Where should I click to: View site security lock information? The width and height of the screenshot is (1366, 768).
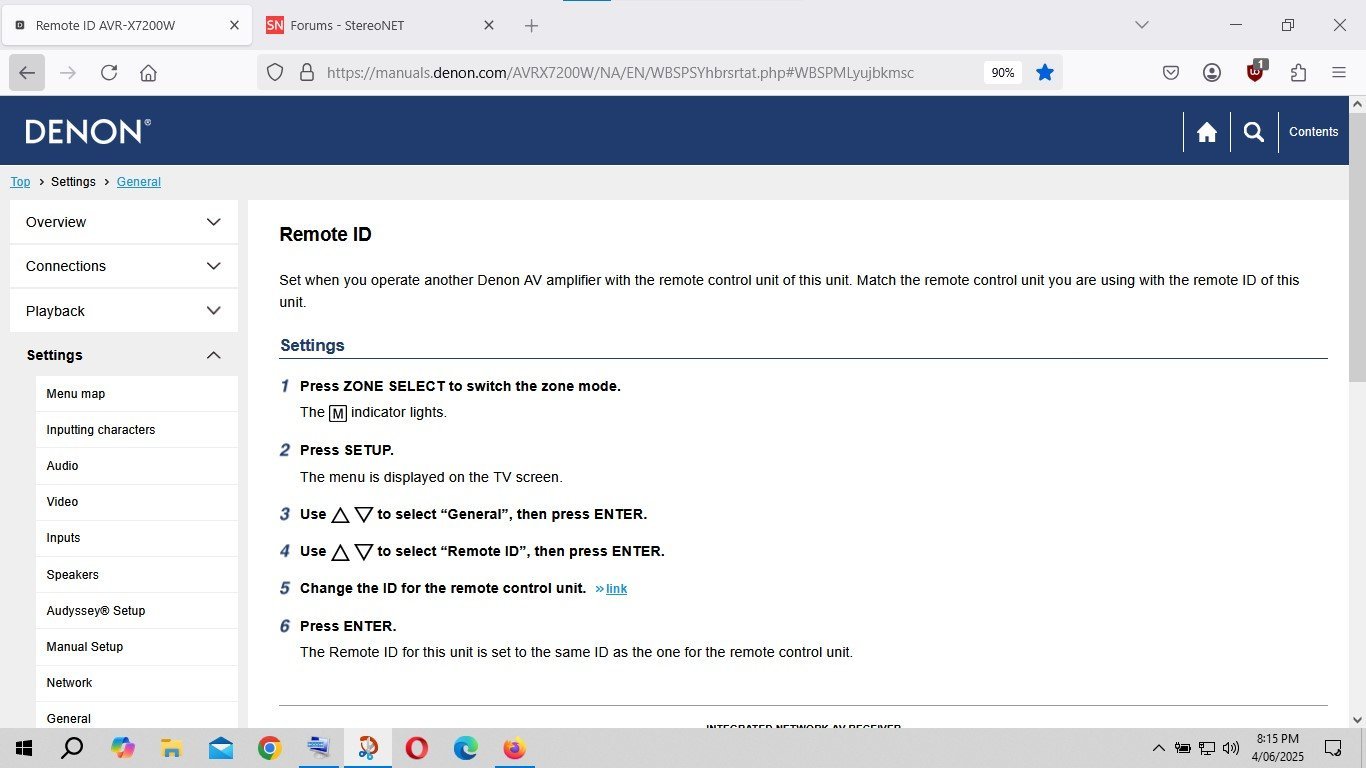[307, 73]
